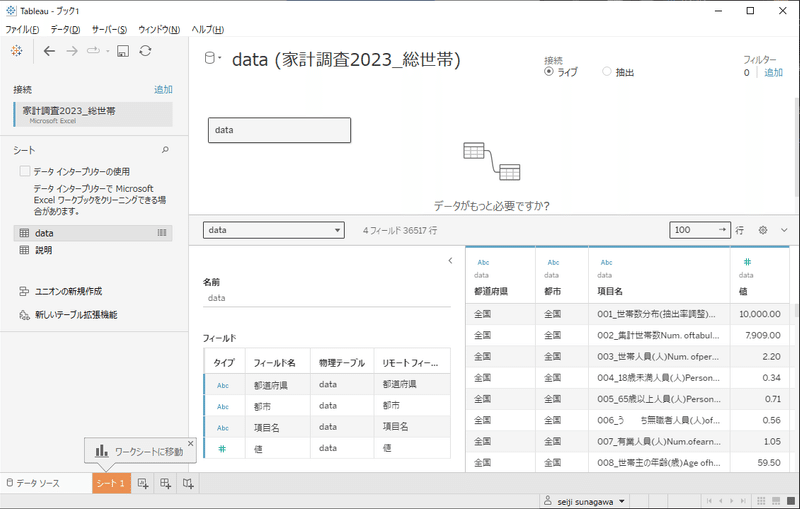Collapse metadata pane with left chevron

pos(450,261)
